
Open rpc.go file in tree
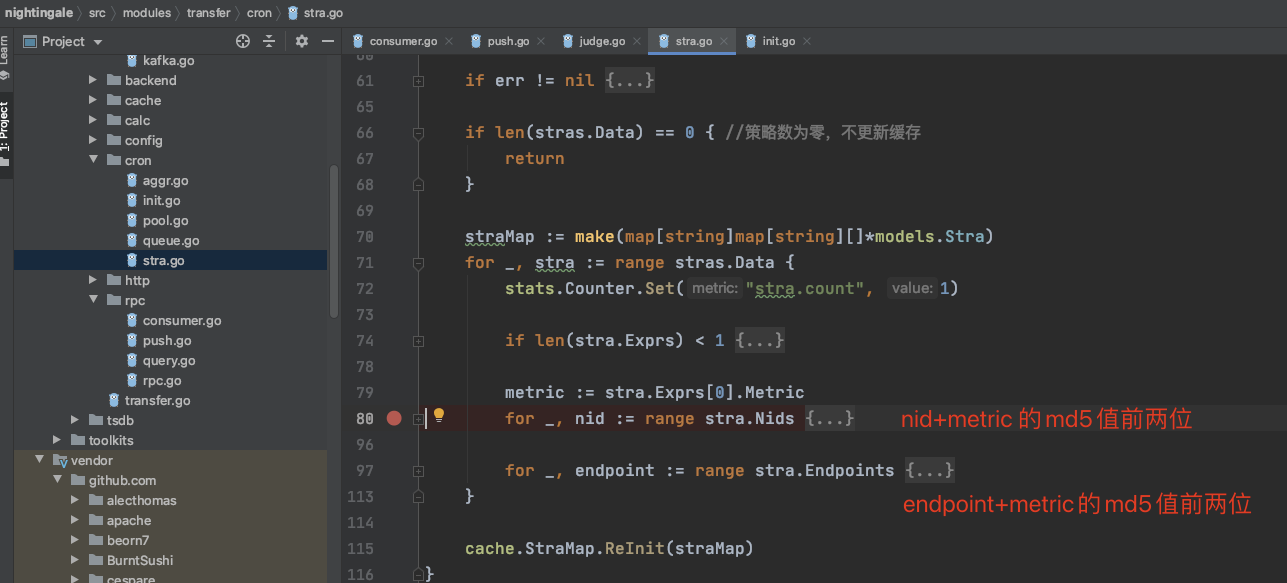pos(162,380)
